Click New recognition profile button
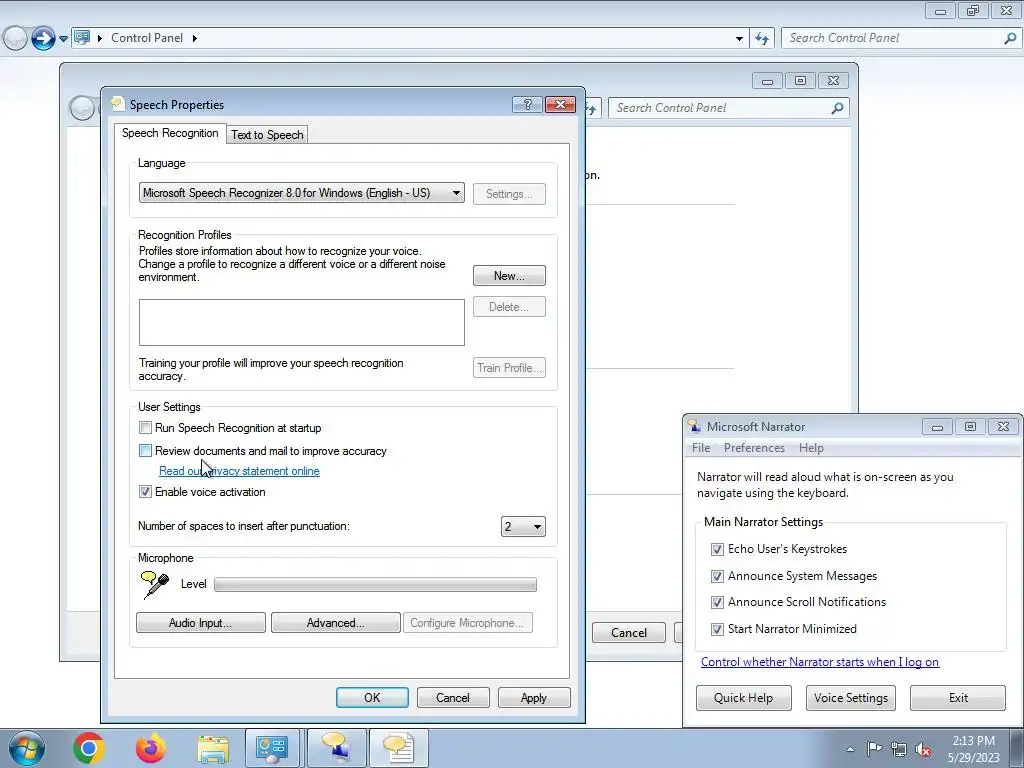This screenshot has height=768, width=1024. (x=509, y=276)
